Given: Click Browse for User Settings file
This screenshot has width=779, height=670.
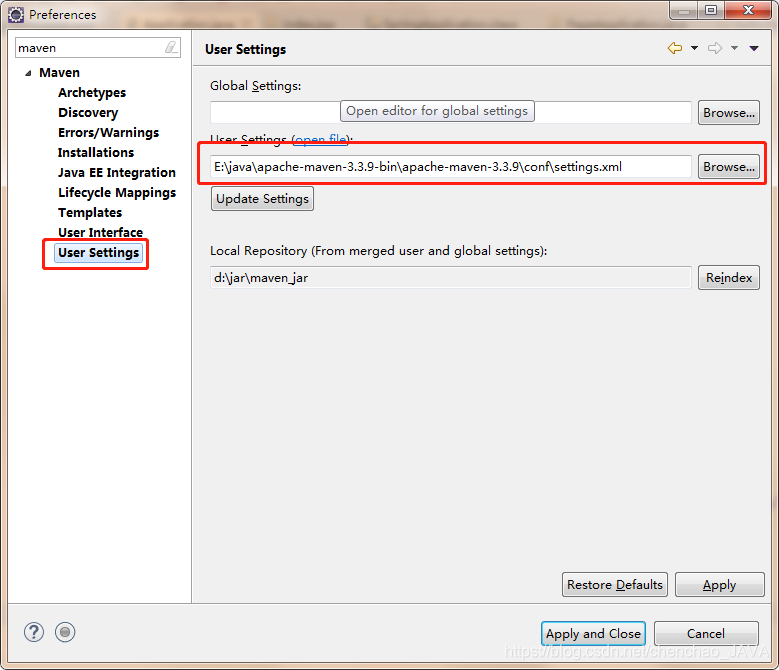Looking at the screenshot, I should (x=729, y=167).
